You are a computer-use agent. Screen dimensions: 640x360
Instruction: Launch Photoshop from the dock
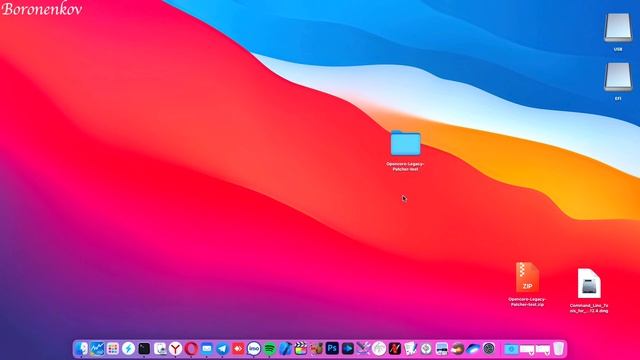(332, 349)
